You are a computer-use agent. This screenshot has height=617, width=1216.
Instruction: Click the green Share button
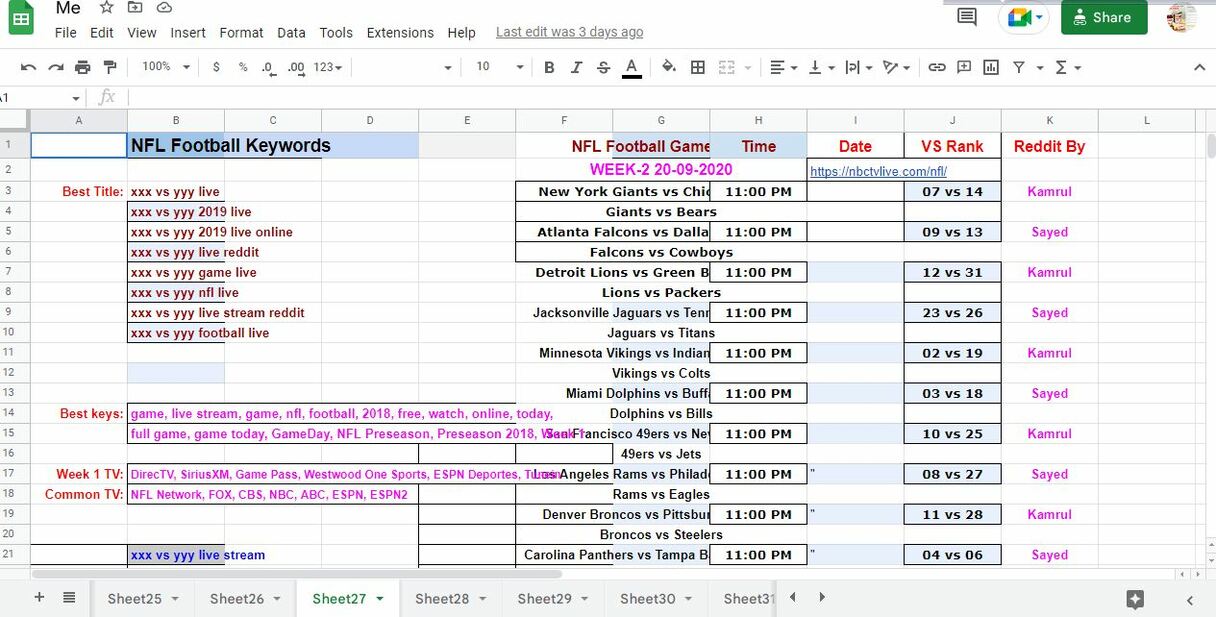1104,17
